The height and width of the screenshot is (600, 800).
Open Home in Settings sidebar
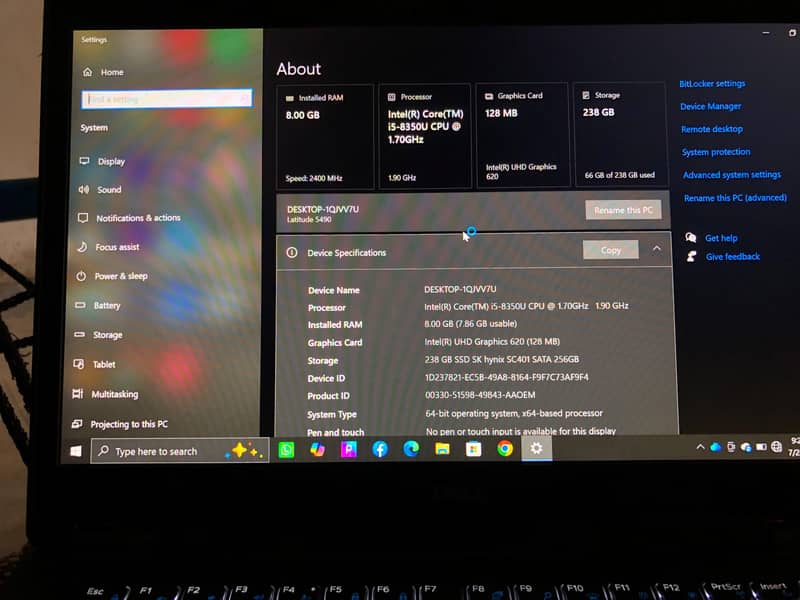pos(103,72)
